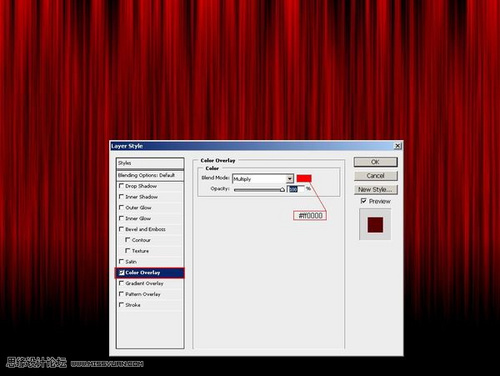Screen dimensions: 500x376
Task: Toggle the Preview checkbox
Action: pyautogui.click(x=364, y=201)
